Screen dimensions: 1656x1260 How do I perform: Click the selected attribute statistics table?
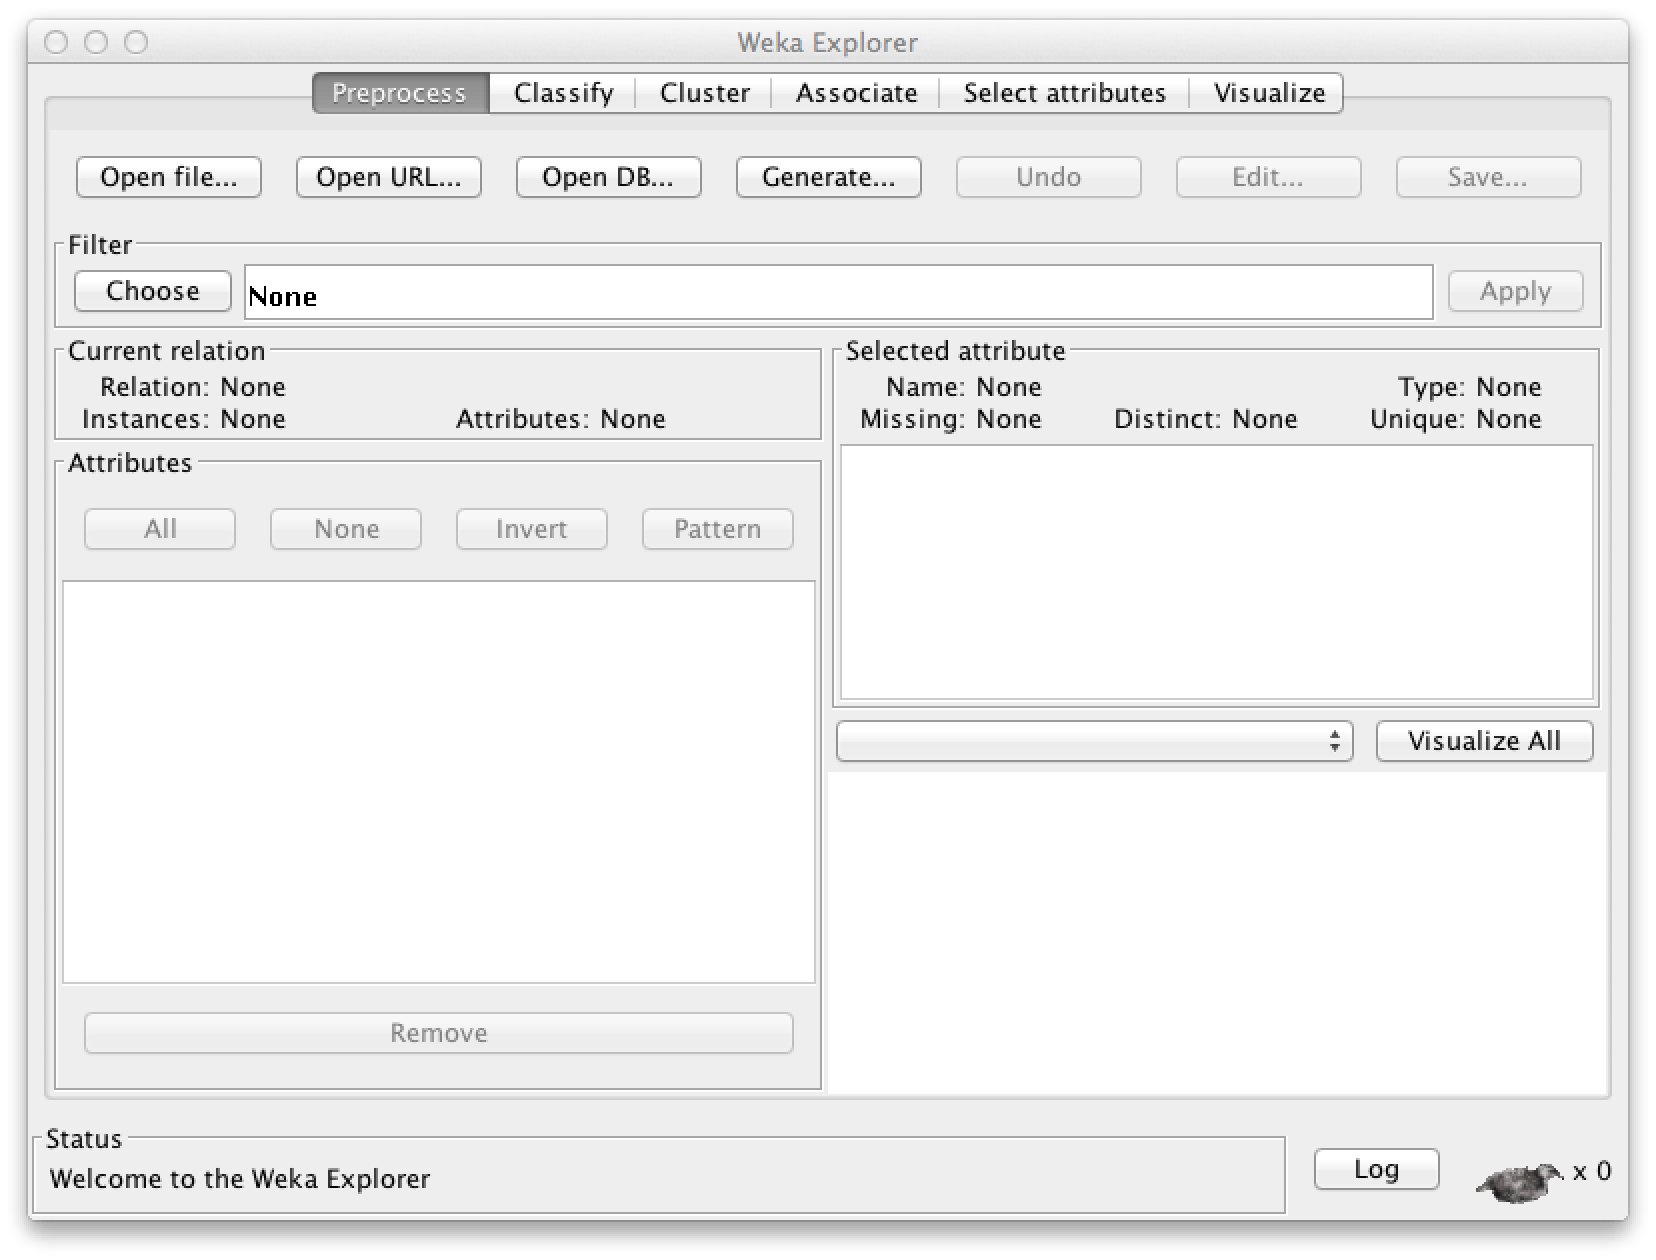[1216, 572]
